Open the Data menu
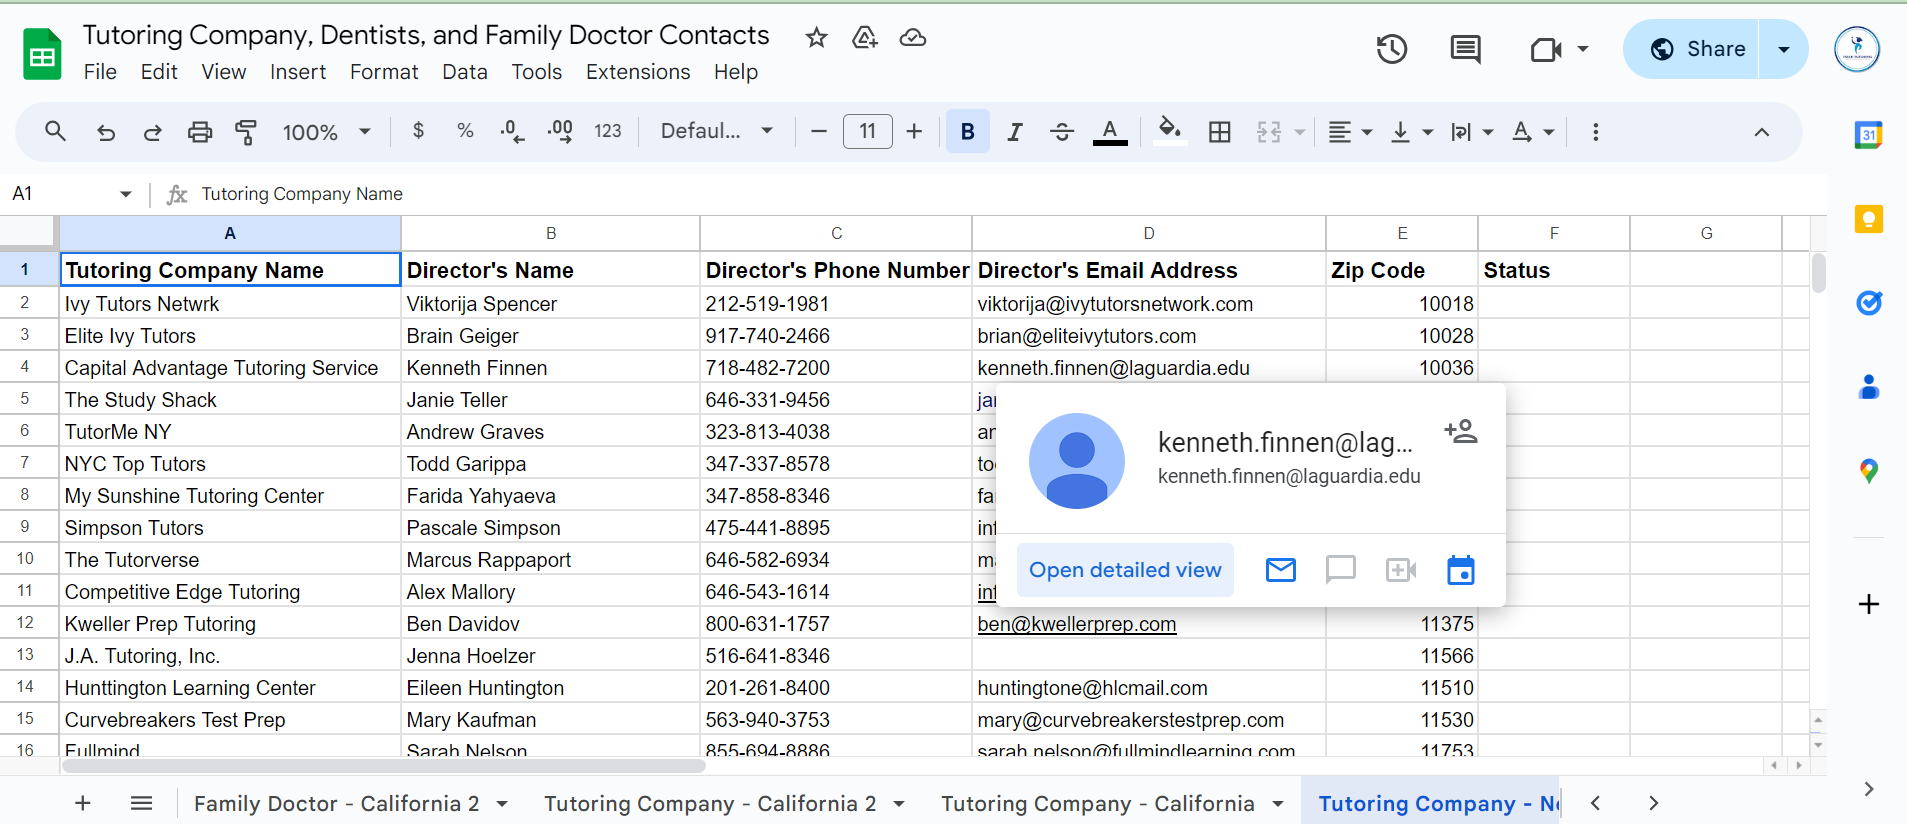The width and height of the screenshot is (1907, 824). 465,72
